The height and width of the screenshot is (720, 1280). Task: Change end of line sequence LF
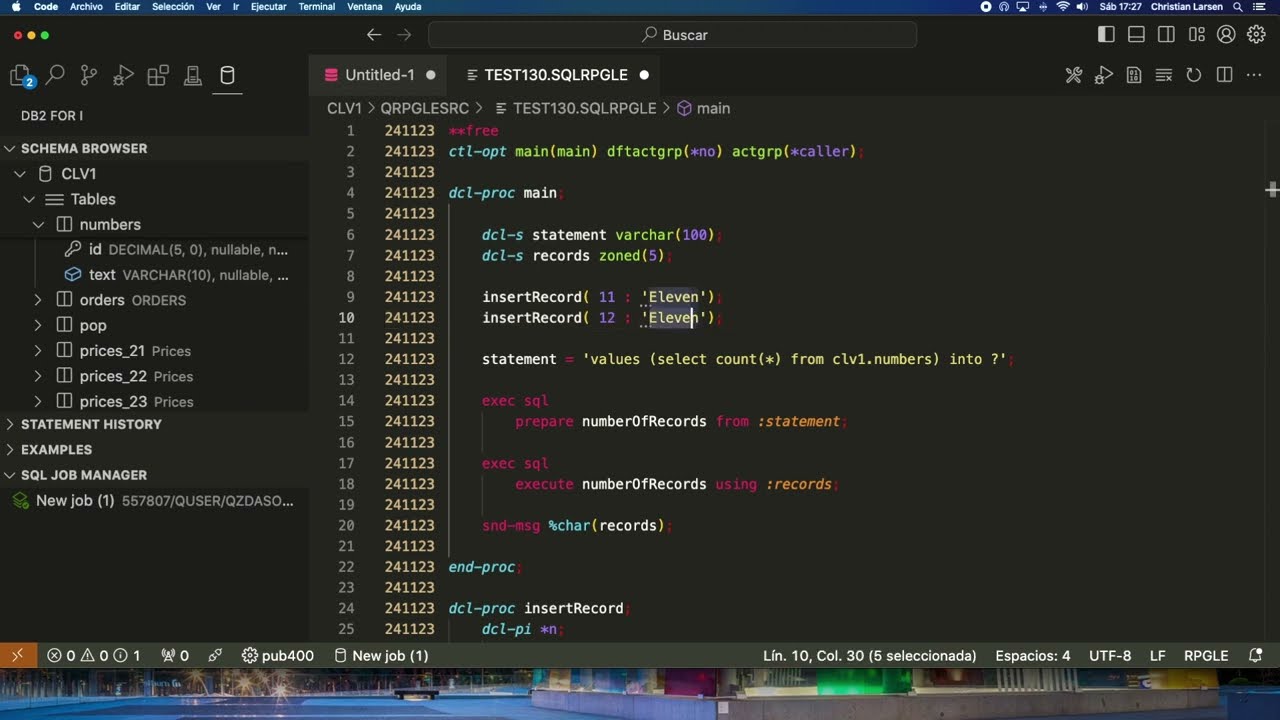tap(1158, 656)
